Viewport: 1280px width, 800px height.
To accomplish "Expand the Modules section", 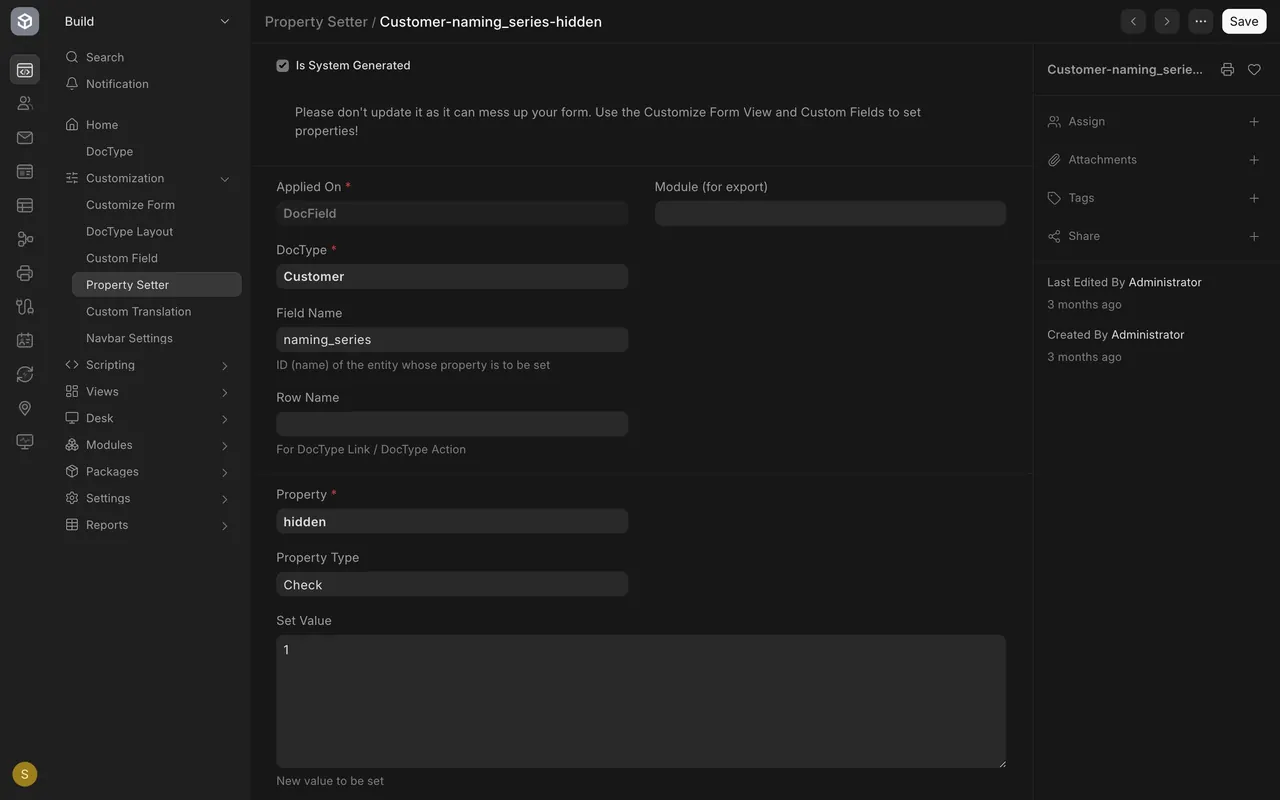I will pos(225,446).
